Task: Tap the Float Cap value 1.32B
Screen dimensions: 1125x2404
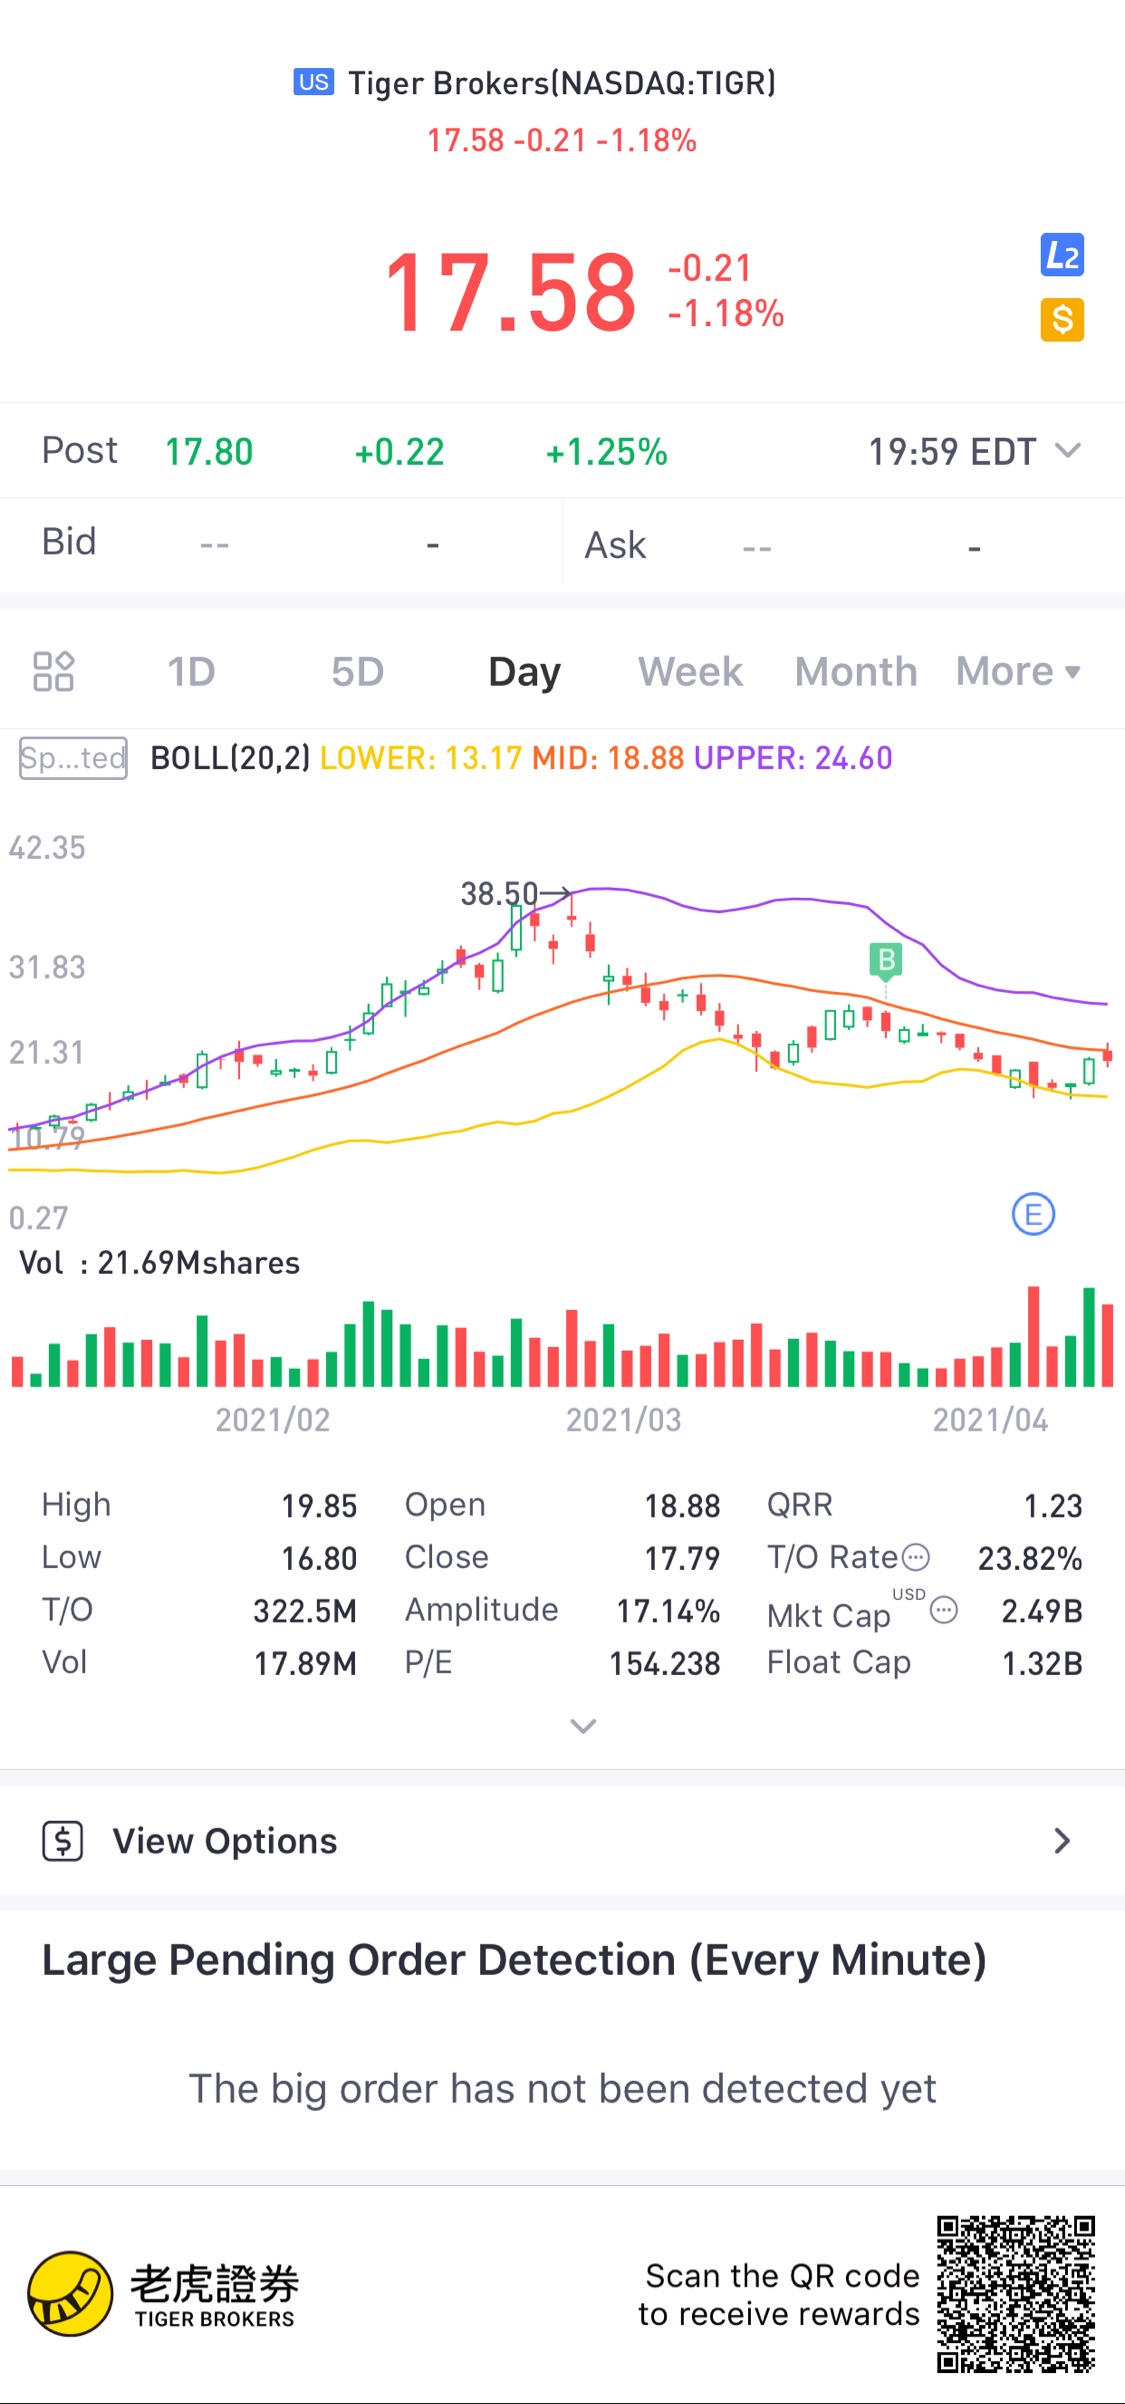Action: (1042, 1664)
